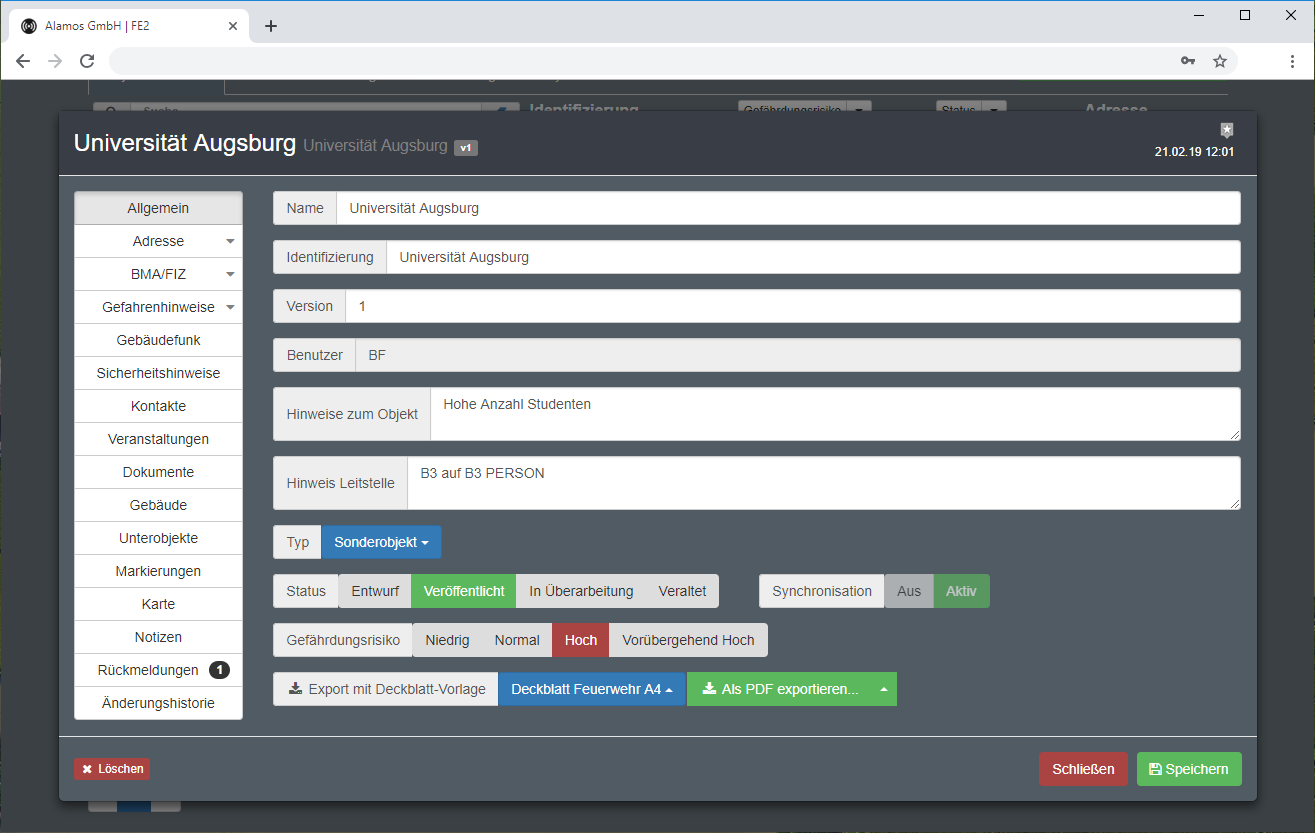Click into the Name field

coord(788,208)
